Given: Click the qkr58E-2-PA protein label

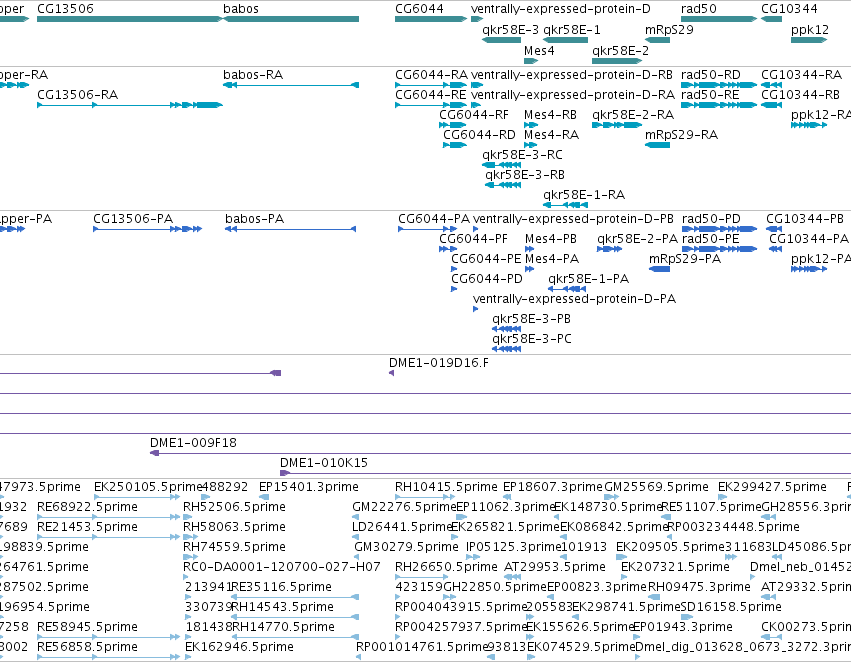Looking at the screenshot, I should [x=638, y=239].
